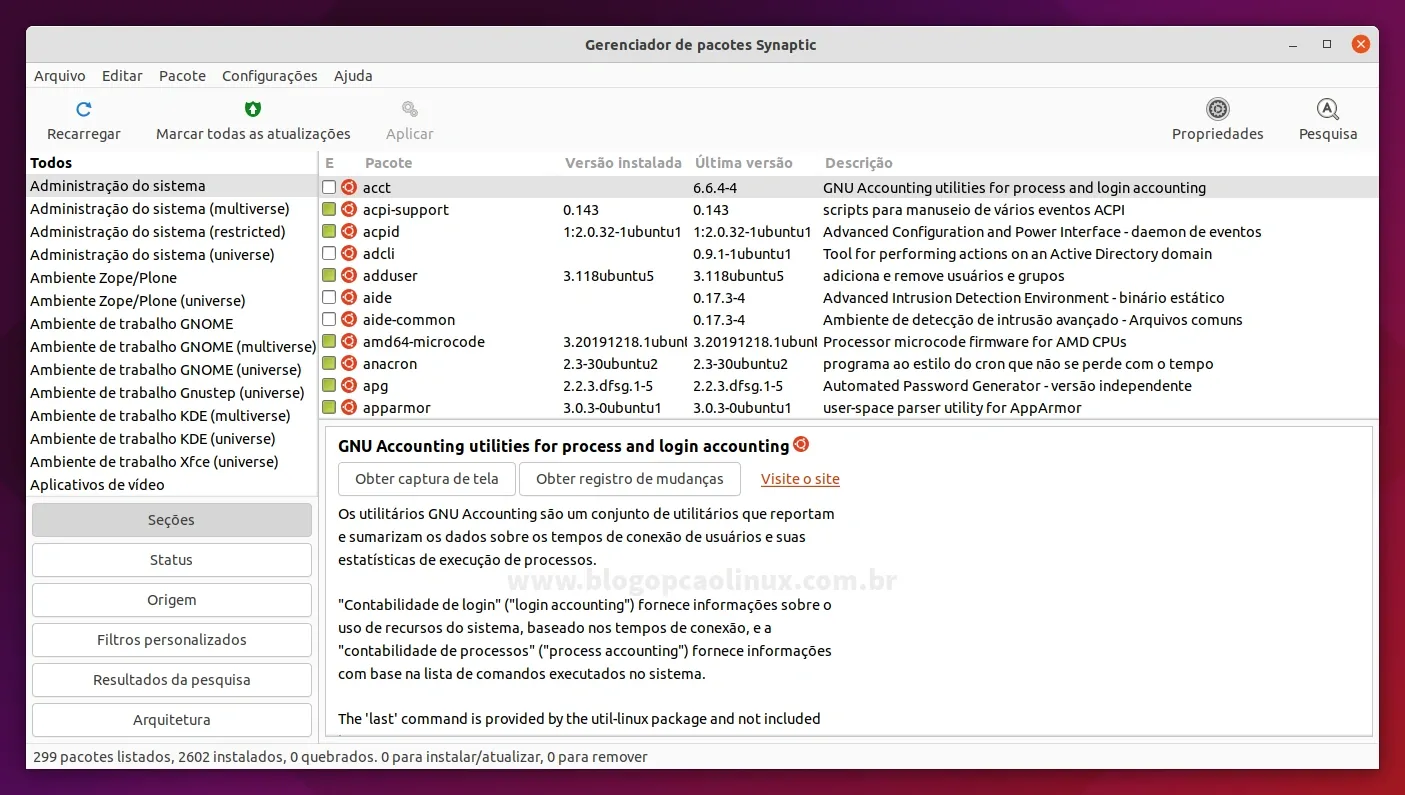Screen dimensions: 1405x795
Task: Toggle the acpi-support status checkbox
Action: tap(329, 209)
